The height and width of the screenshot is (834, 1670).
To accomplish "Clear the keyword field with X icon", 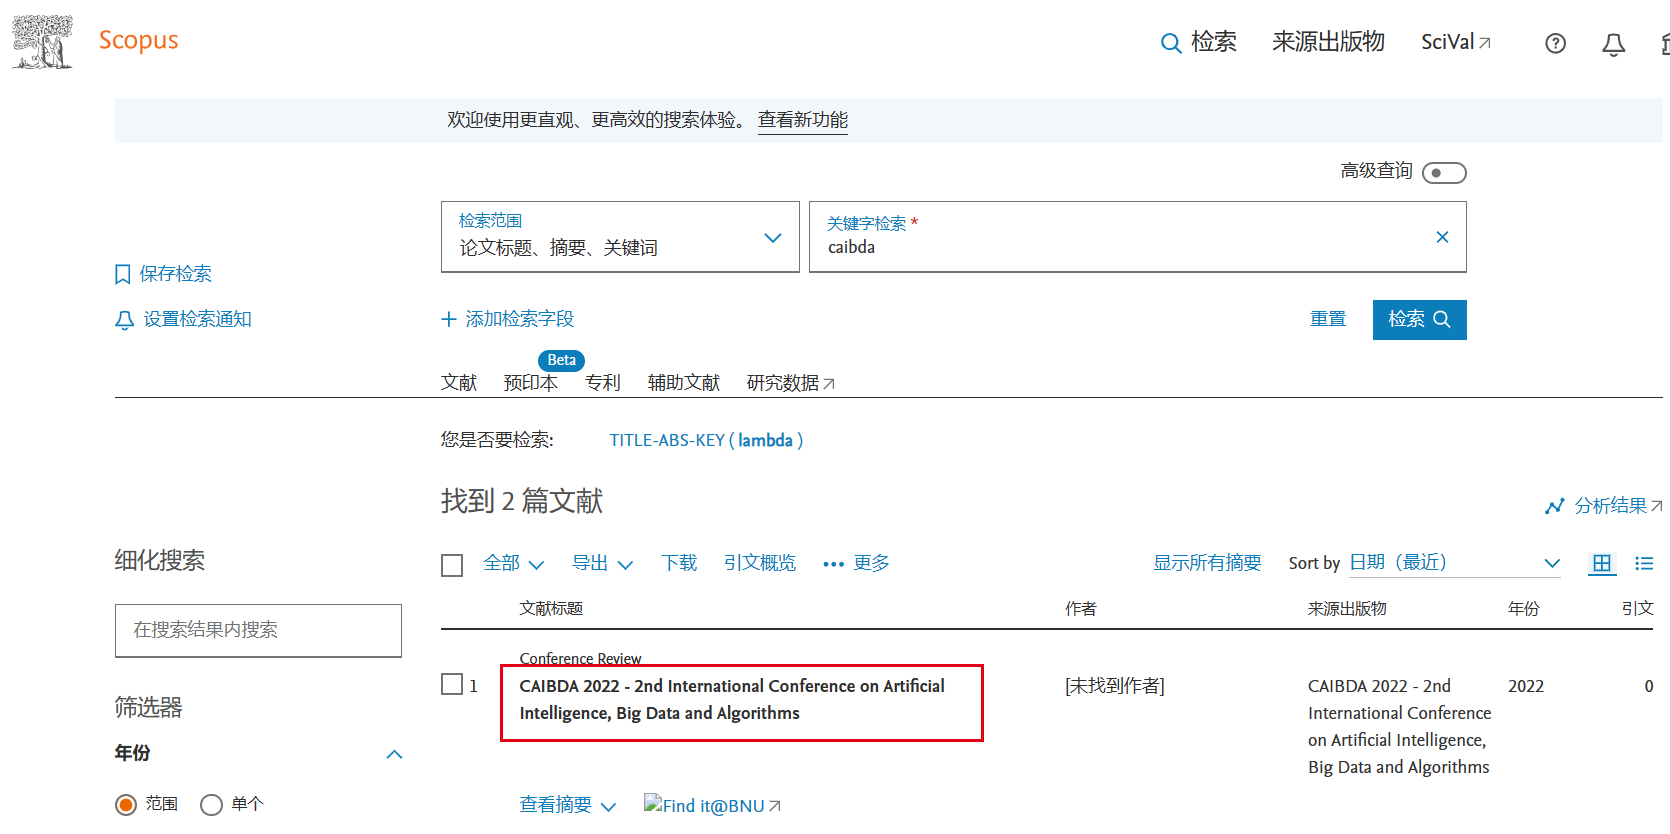I will (1442, 237).
